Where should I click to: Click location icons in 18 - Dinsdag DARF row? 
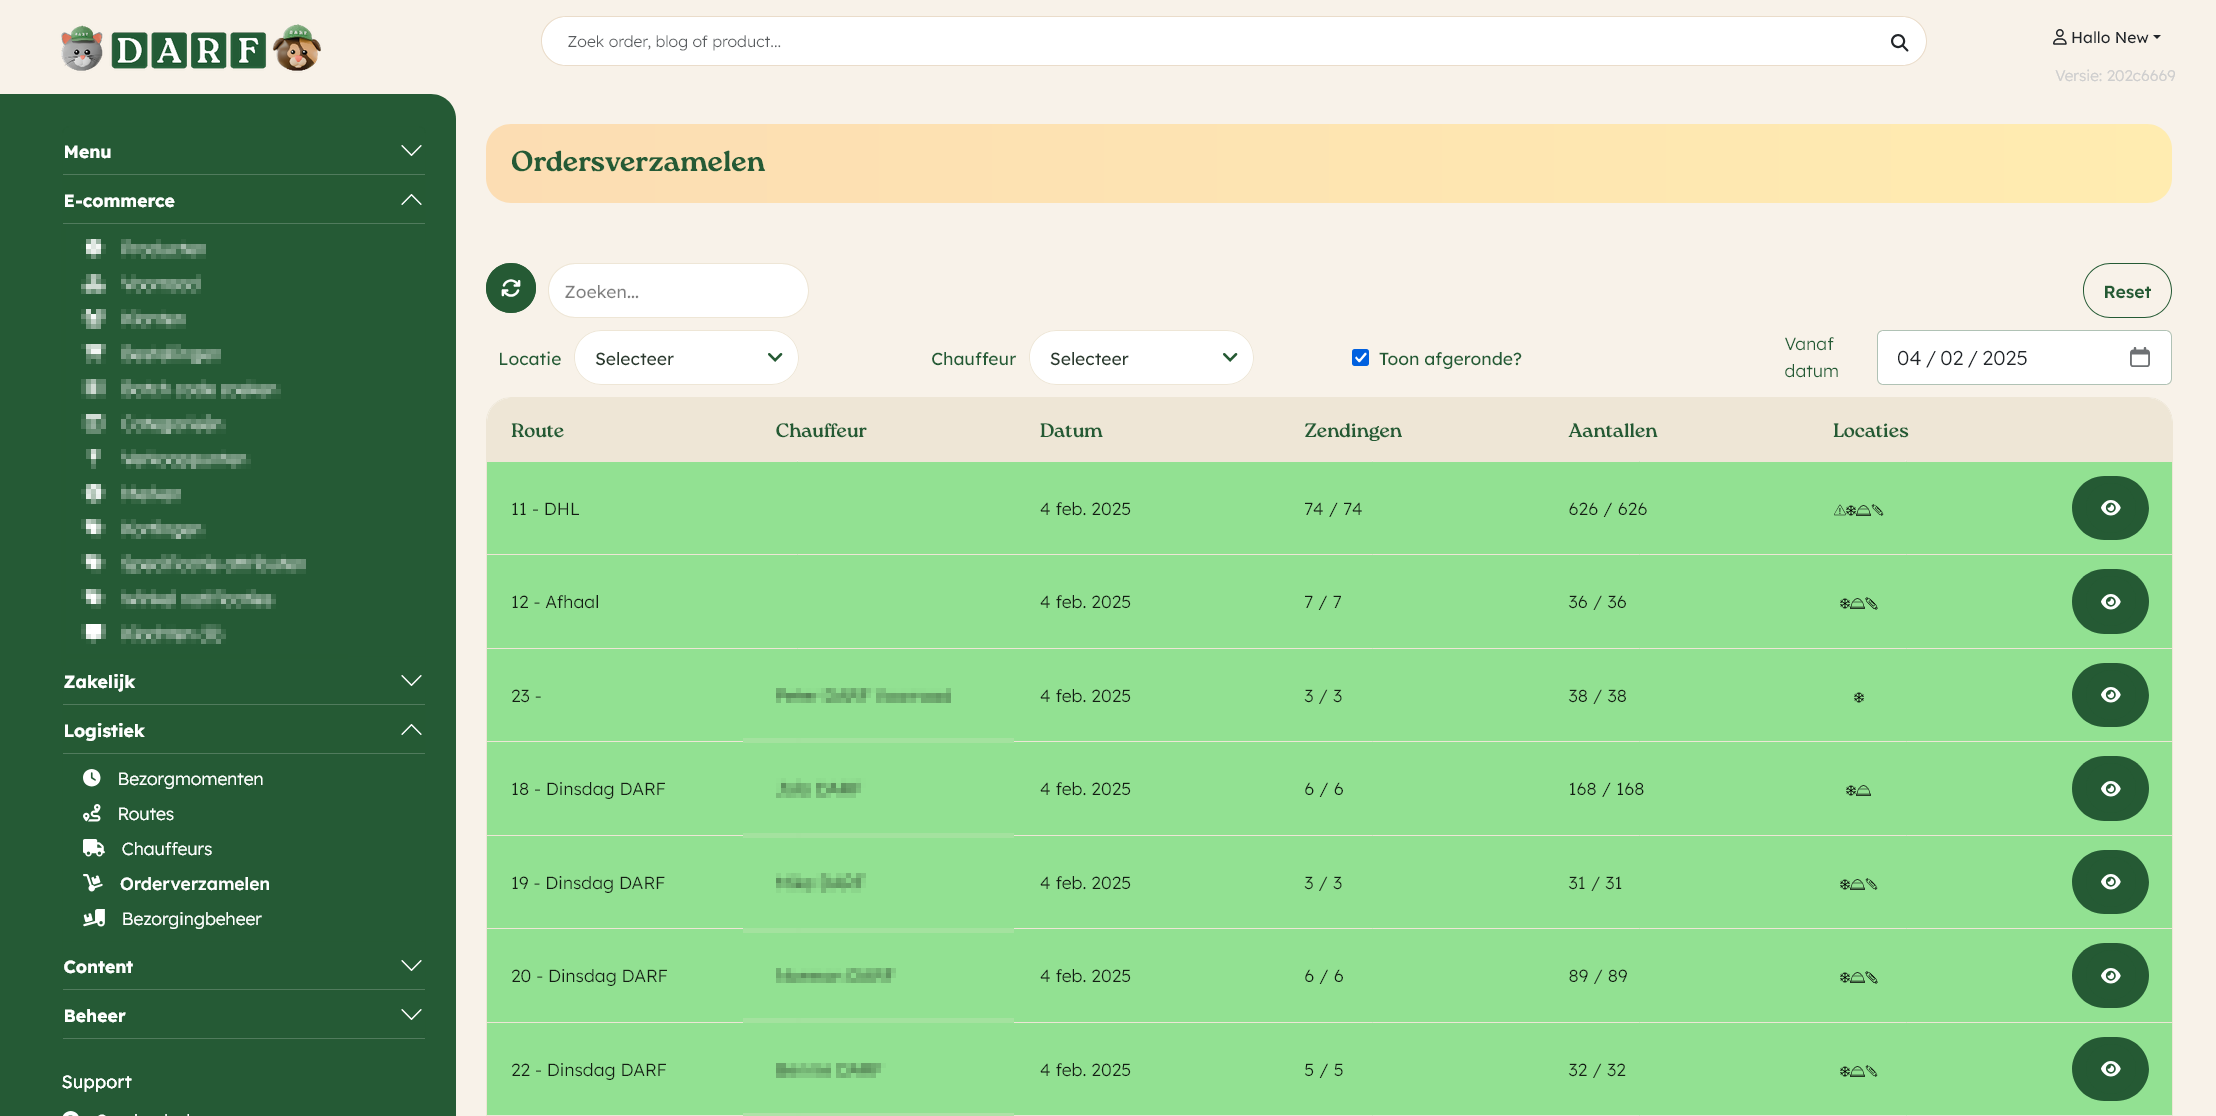[1858, 790]
